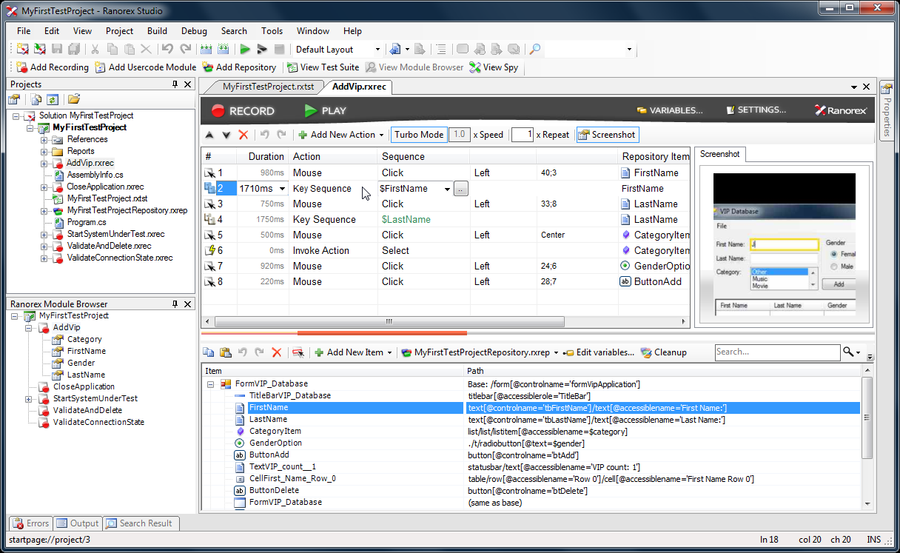900x553 pixels.
Task: Toggle Turbo Mode
Action: click(418, 135)
